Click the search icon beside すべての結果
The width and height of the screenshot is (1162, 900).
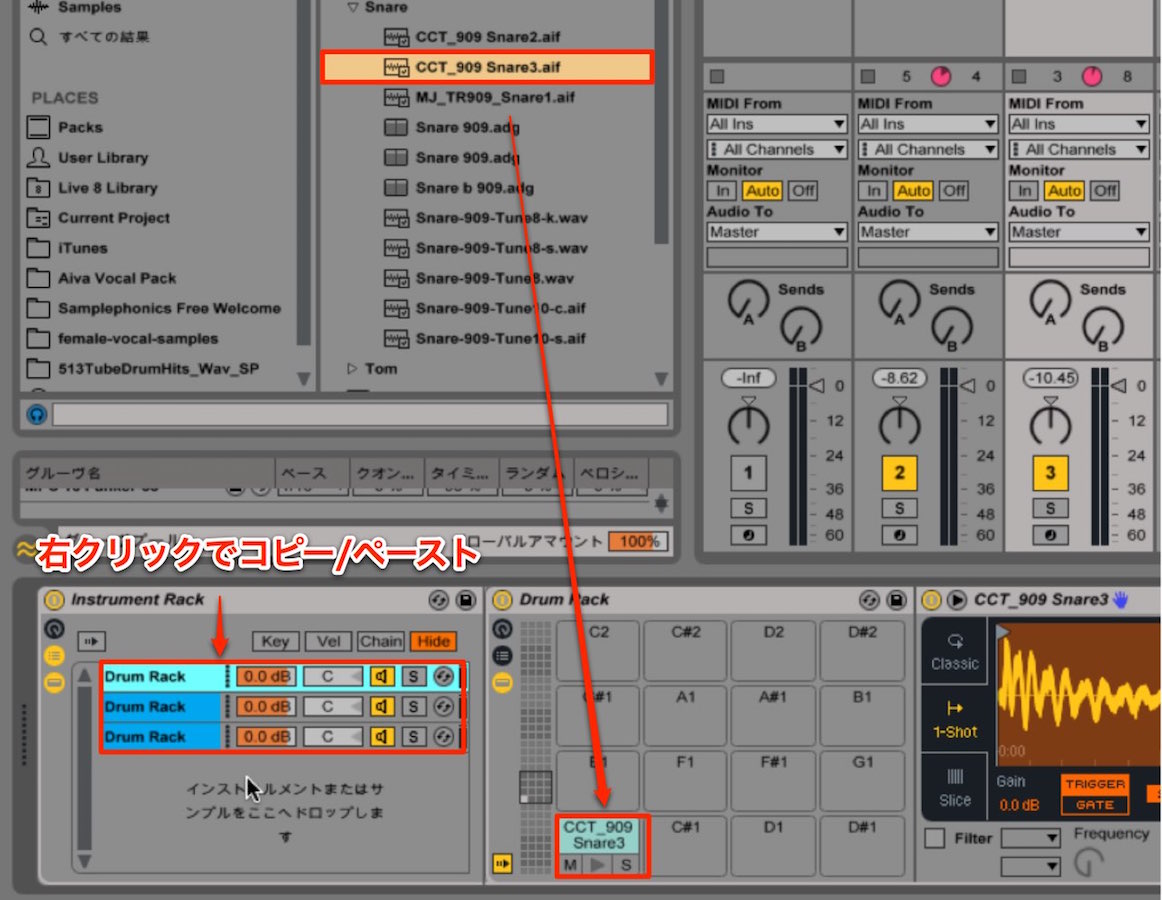38,36
